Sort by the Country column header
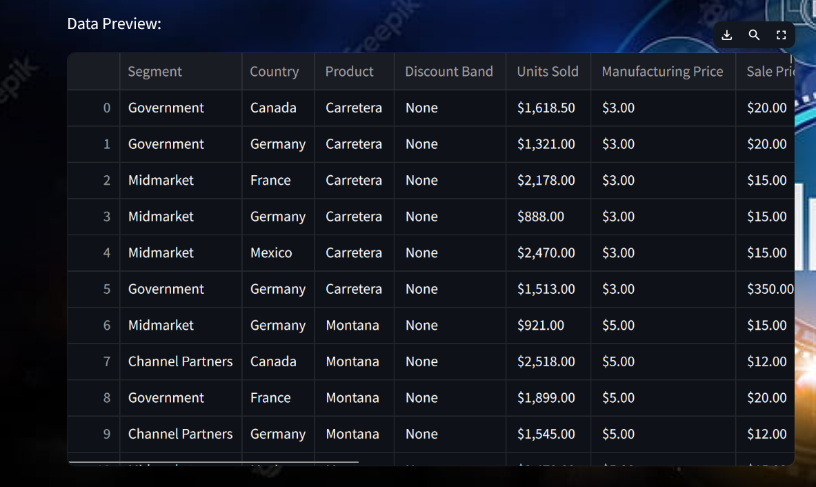The width and height of the screenshot is (816, 487). (278, 71)
